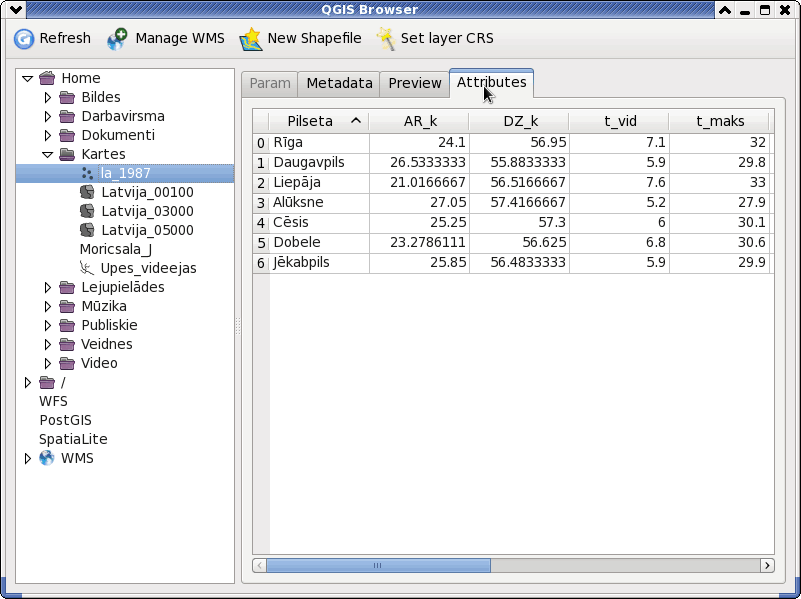Click the Upes_videejas line layer icon
The image size is (801, 599).
(x=87, y=268)
